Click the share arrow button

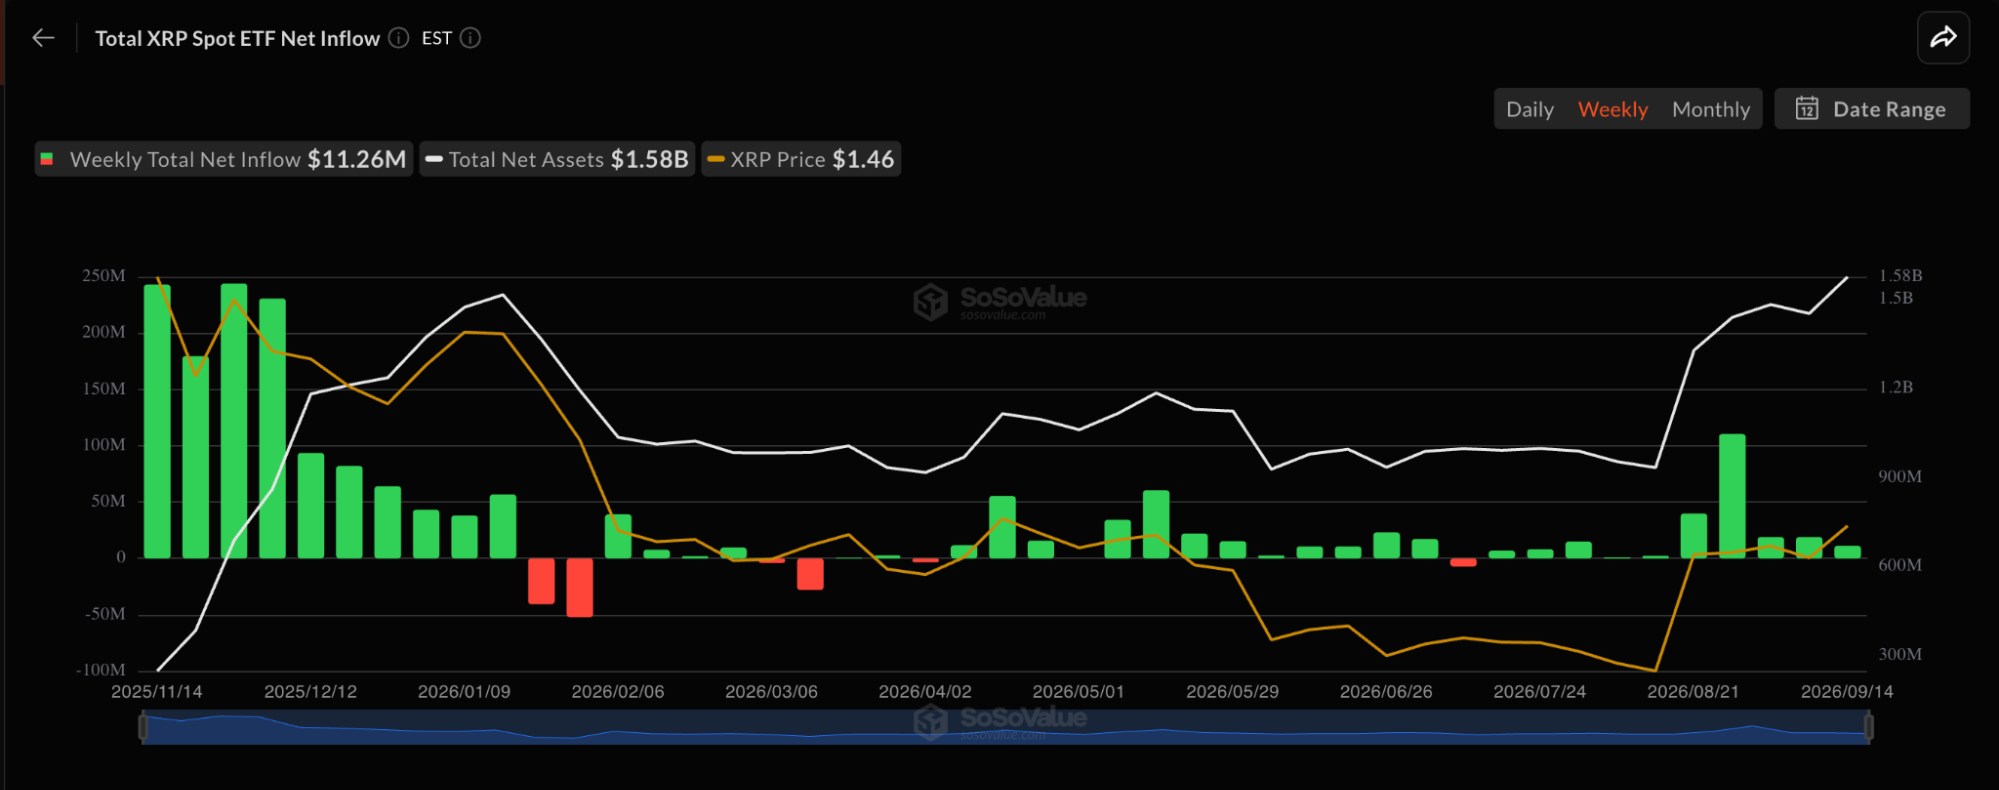[x=1943, y=38]
